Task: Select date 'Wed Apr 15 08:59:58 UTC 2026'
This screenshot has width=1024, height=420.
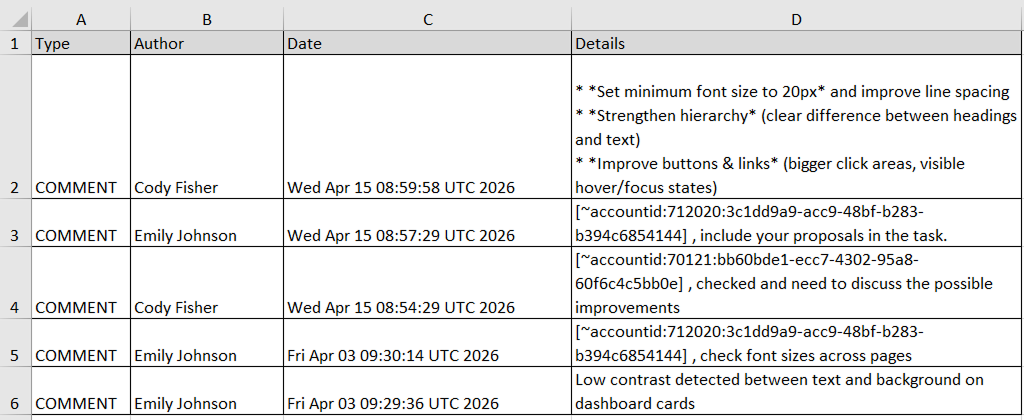Action: pos(428,127)
